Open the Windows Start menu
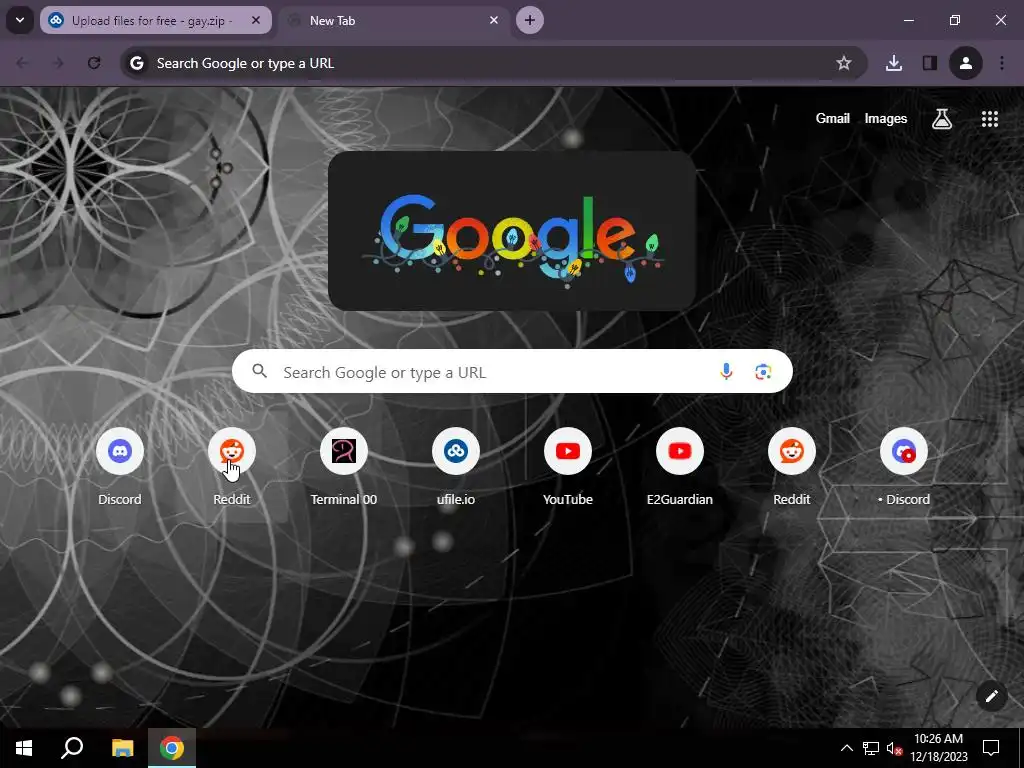Viewport: 1024px width, 768px height. click(x=24, y=748)
